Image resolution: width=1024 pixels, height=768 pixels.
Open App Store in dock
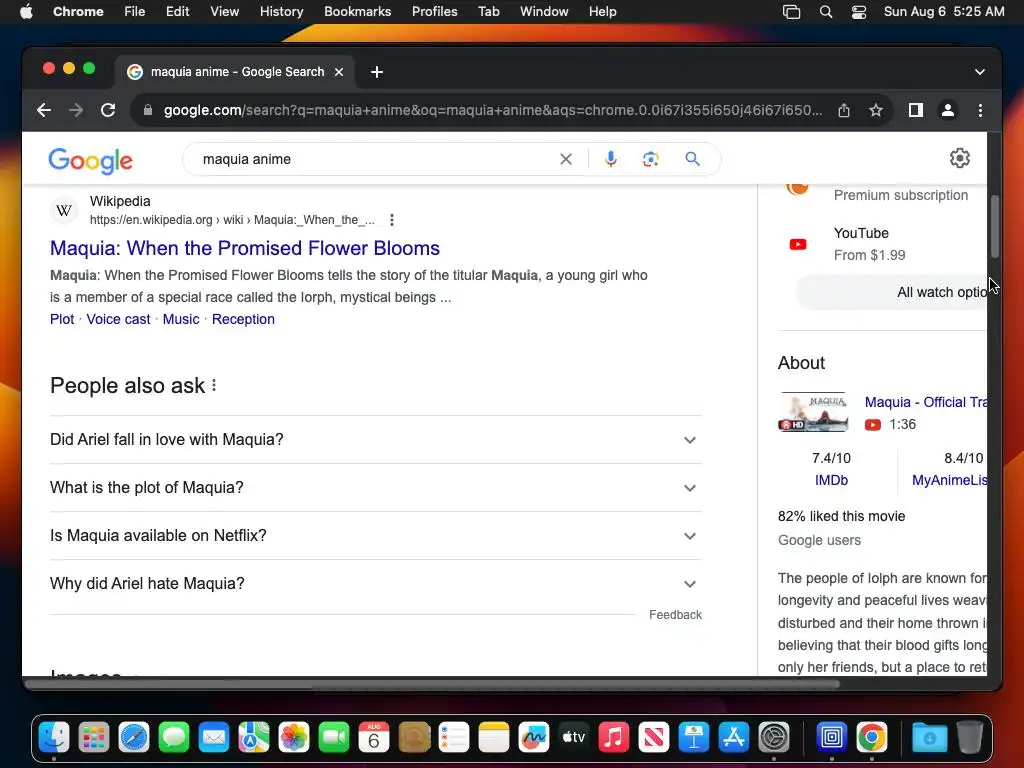[x=734, y=738]
